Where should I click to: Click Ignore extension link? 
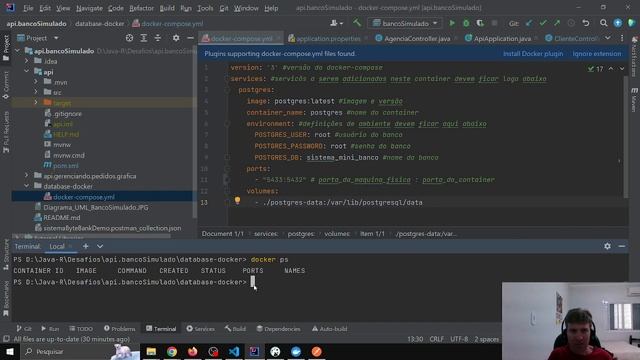pos(596,53)
